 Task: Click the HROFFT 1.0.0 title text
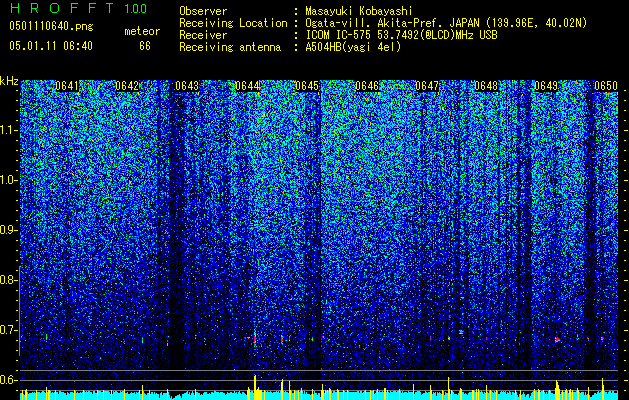(78, 8)
